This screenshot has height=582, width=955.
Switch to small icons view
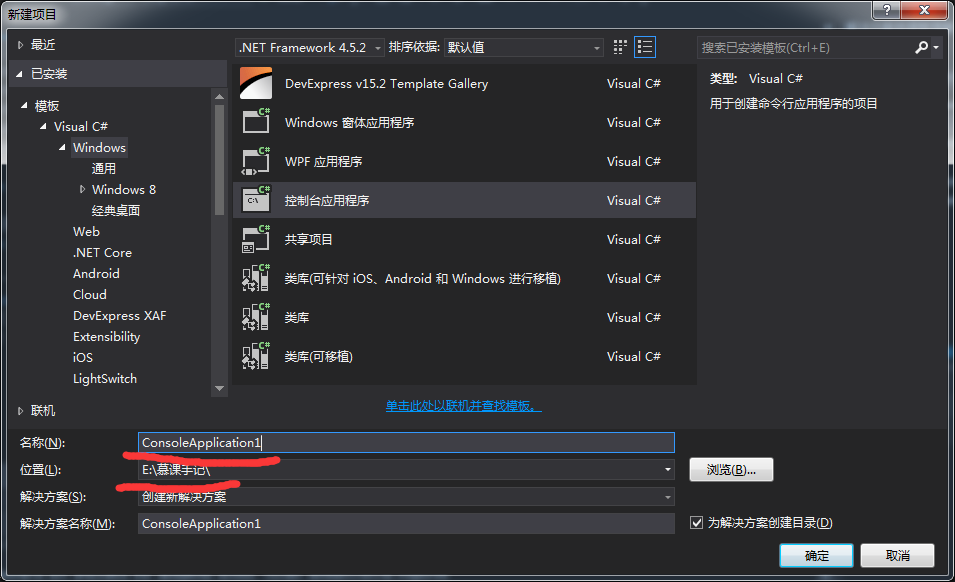pyautogui.click(x=618, y=46)
